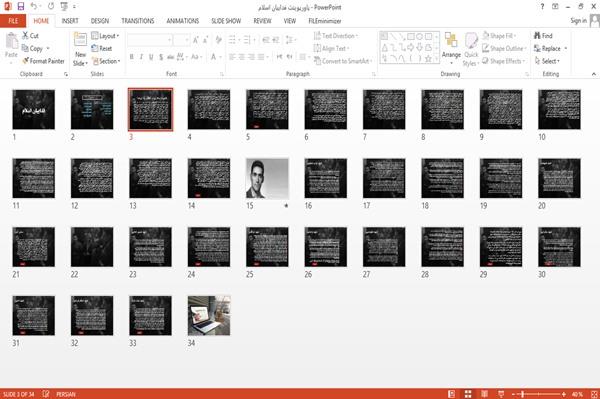
Task: Switch to the DESIGN tab
Action: (x=99, y=21)
